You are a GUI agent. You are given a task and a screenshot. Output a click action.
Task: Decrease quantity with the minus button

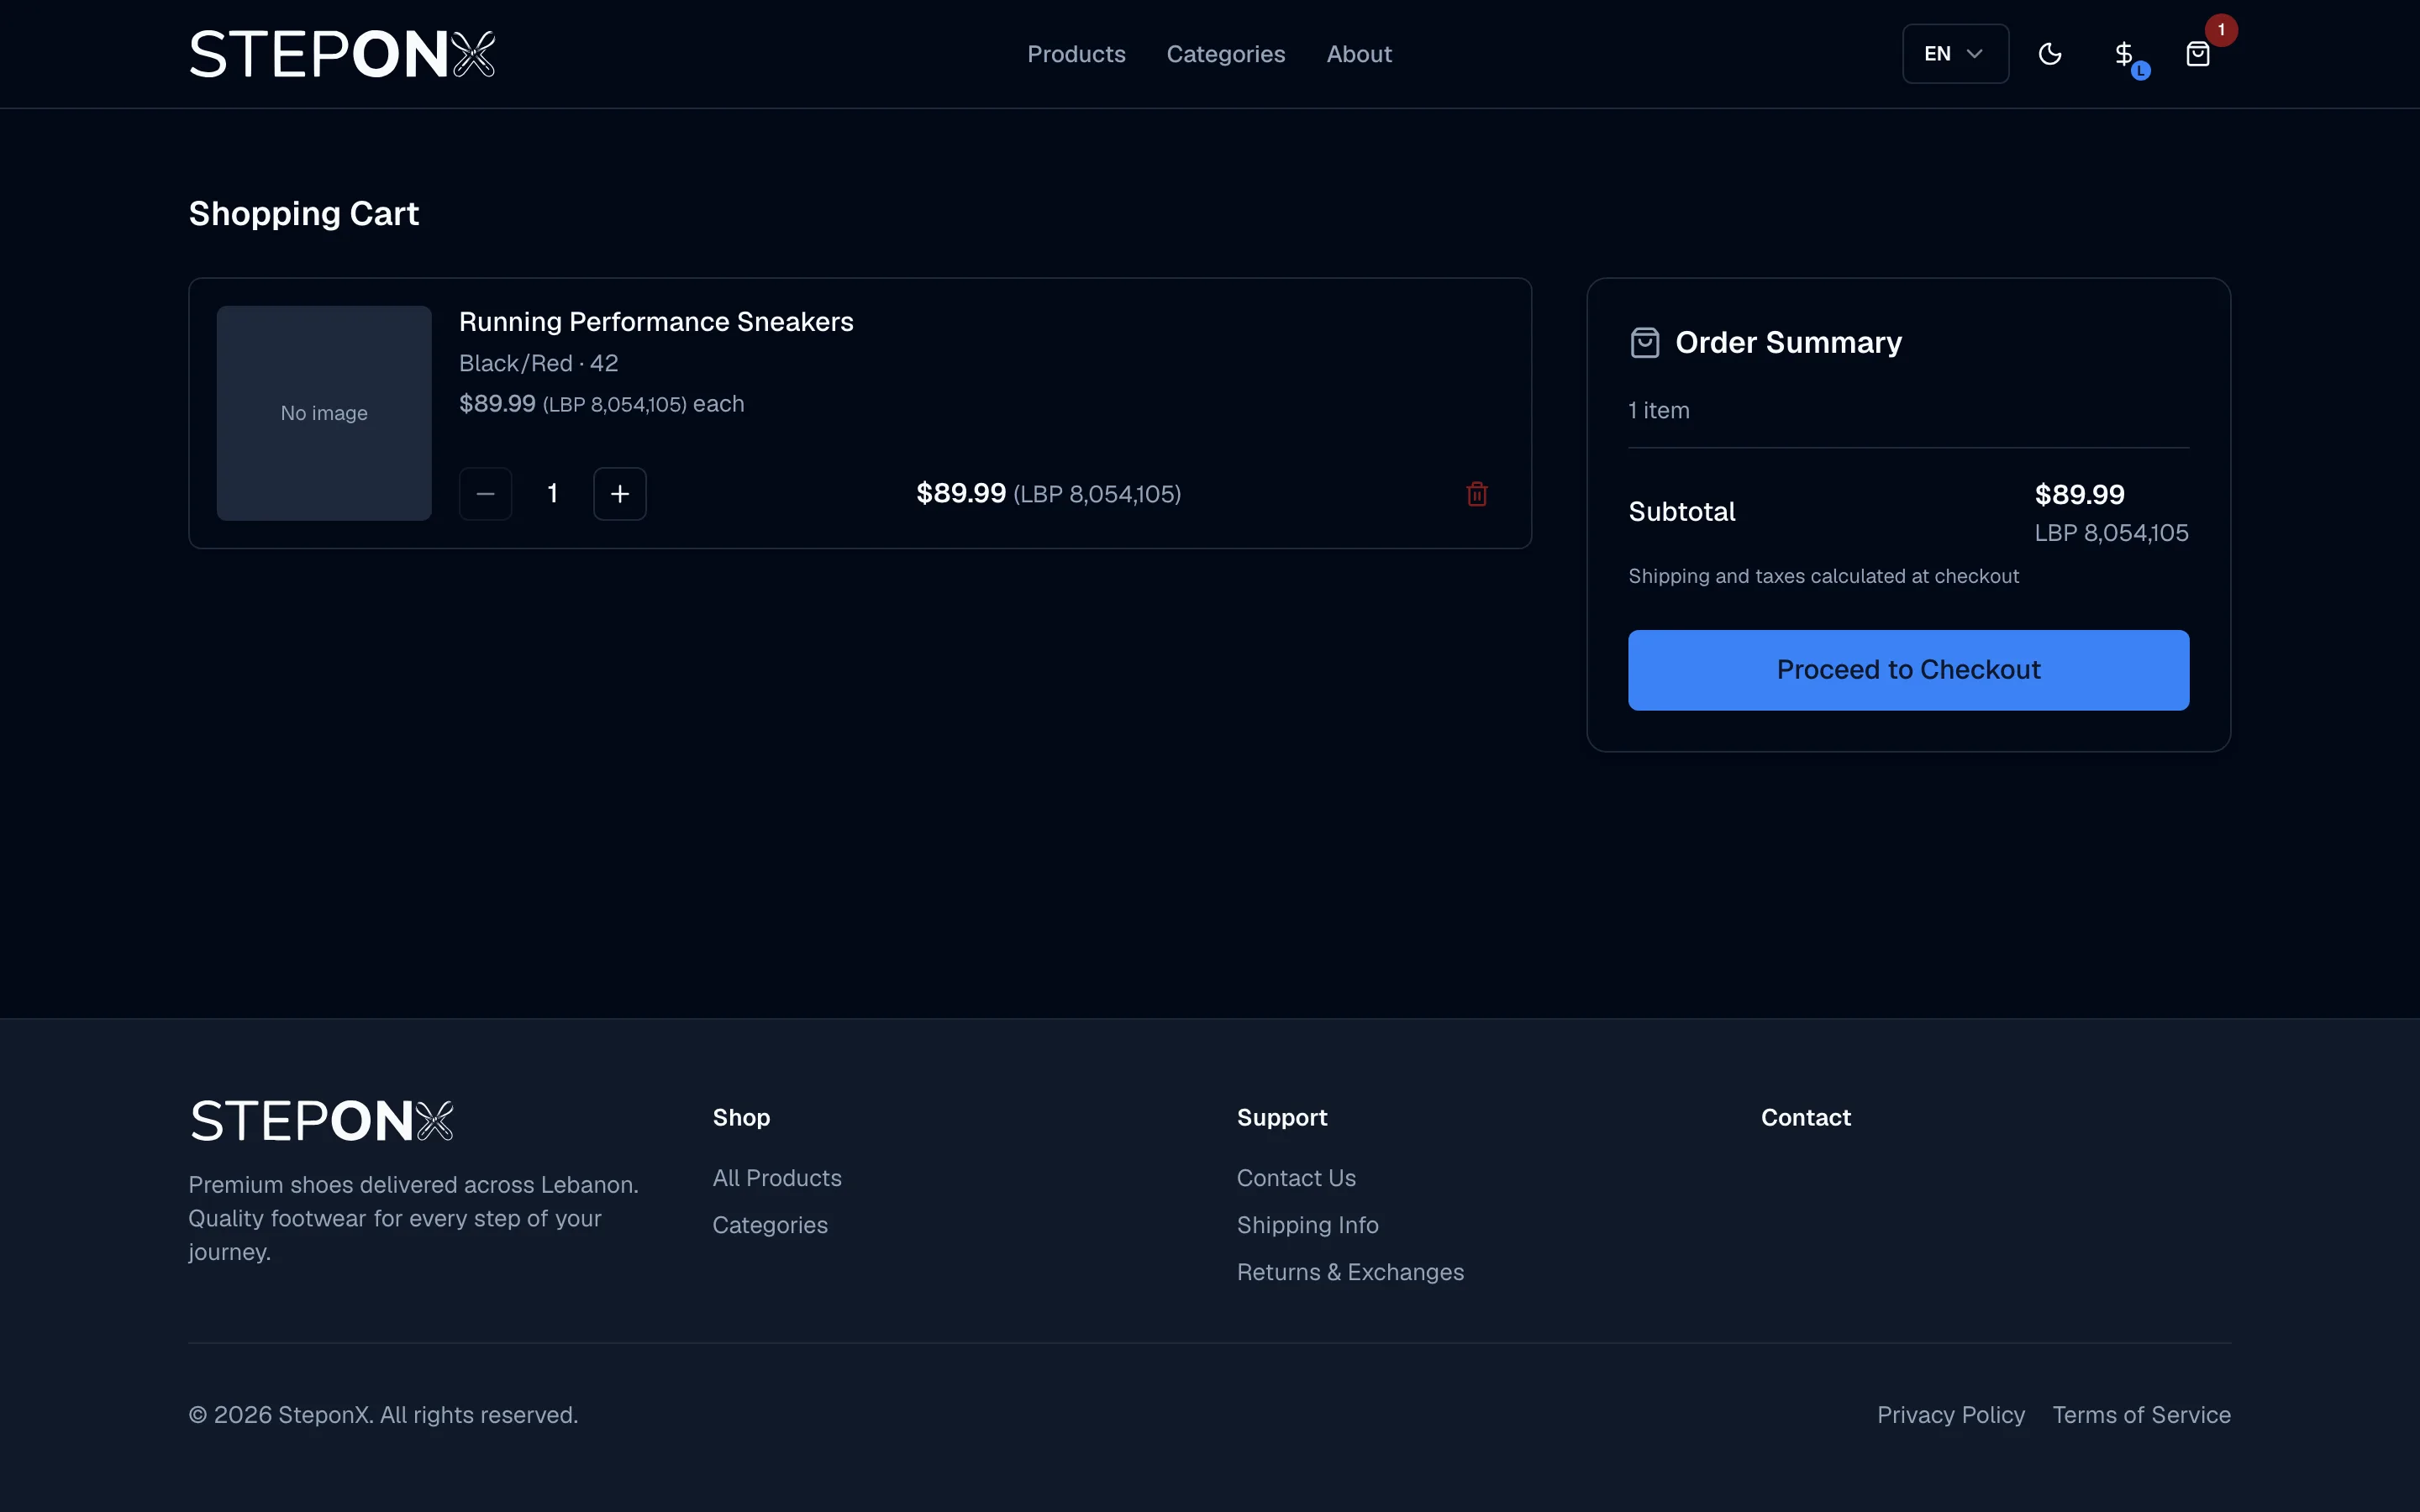point(486,494)
